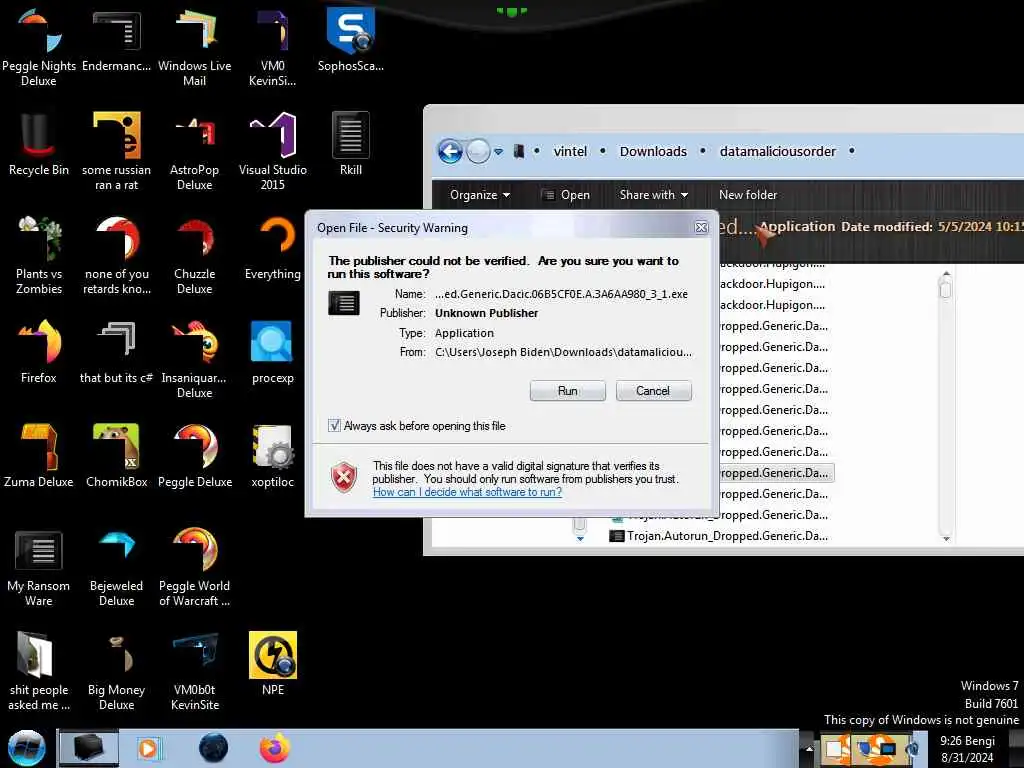Select the VM0 KevinSi... desktop icon
1024x768 pixels.
pyautogui.click(x=272, y=48)
